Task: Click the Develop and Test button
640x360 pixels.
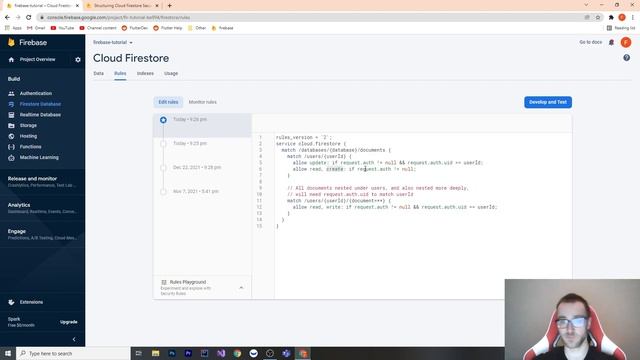Action: [548, 102]
